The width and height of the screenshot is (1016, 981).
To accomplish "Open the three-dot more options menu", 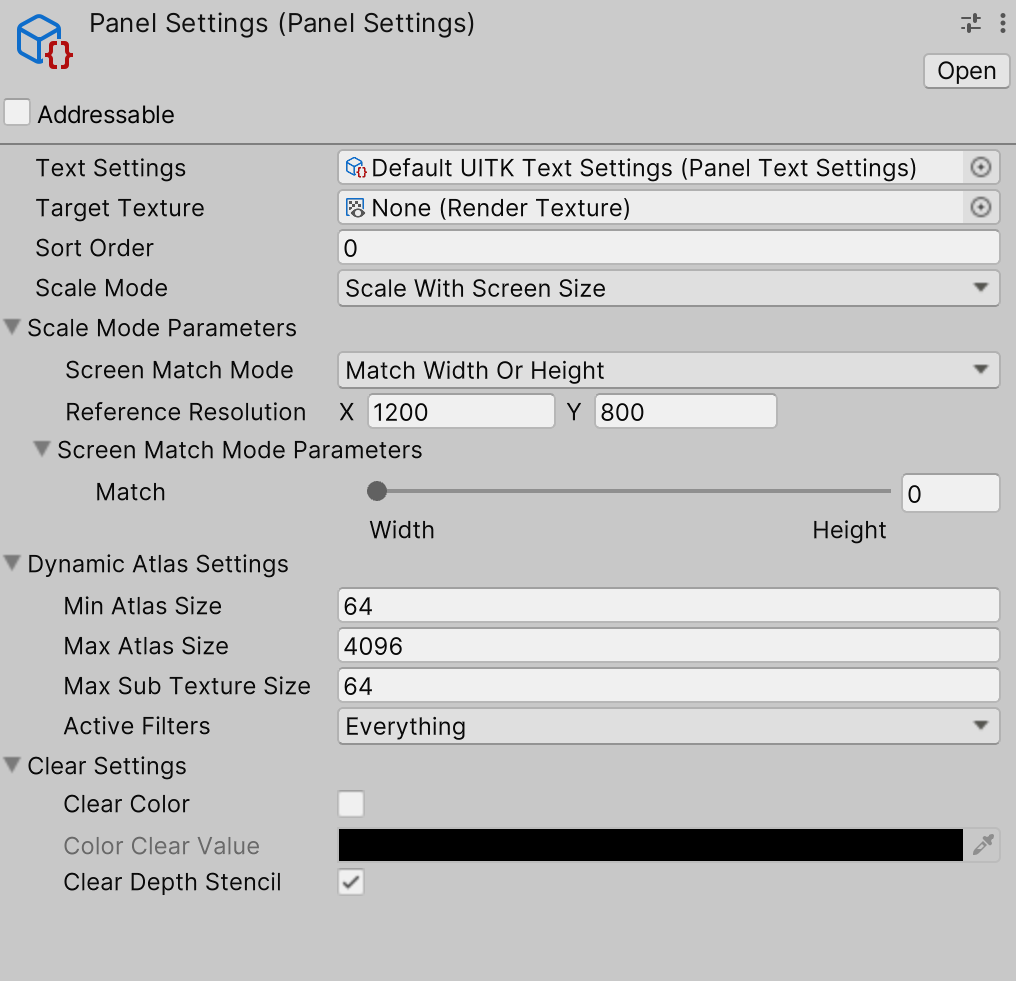I will [1002, 24].
